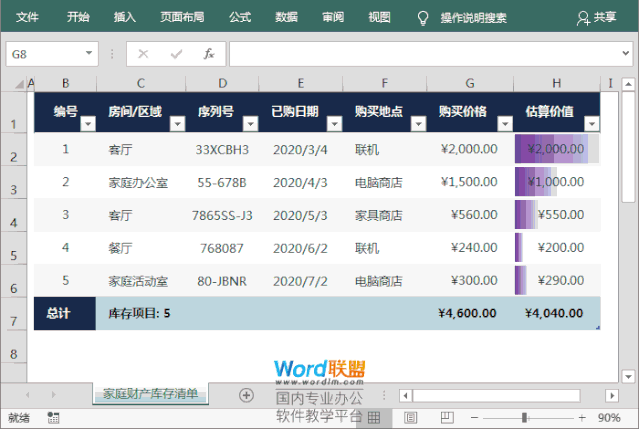Click the total ¥4,600.00 cell
The height and width of the screenshot is (429, 639).
click(x=470, y=313)
